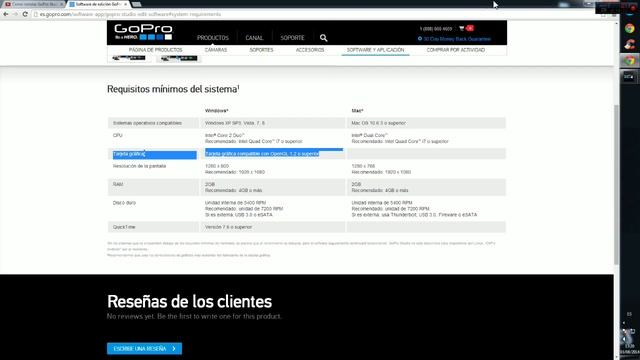Viewport: 640px width, 360px height.
Task: Click the Disco duro row label
Action: 124,203
